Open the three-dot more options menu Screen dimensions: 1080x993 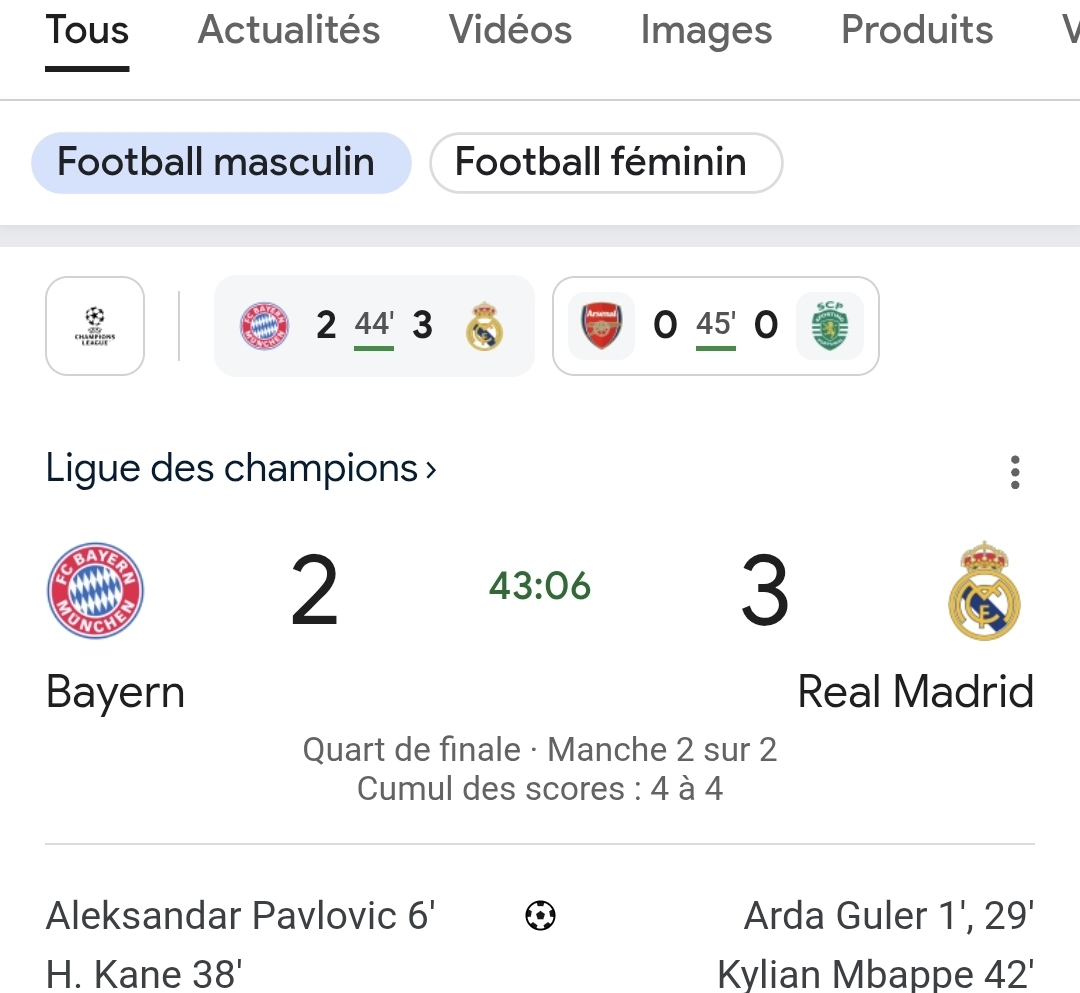point(1015,472)
